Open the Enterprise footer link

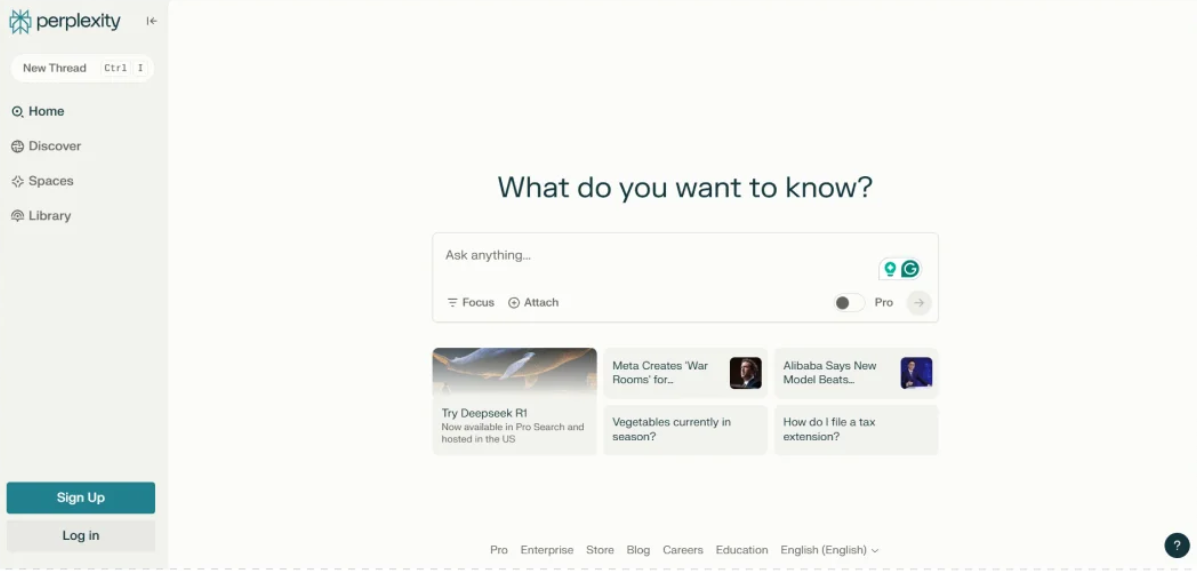547,550
